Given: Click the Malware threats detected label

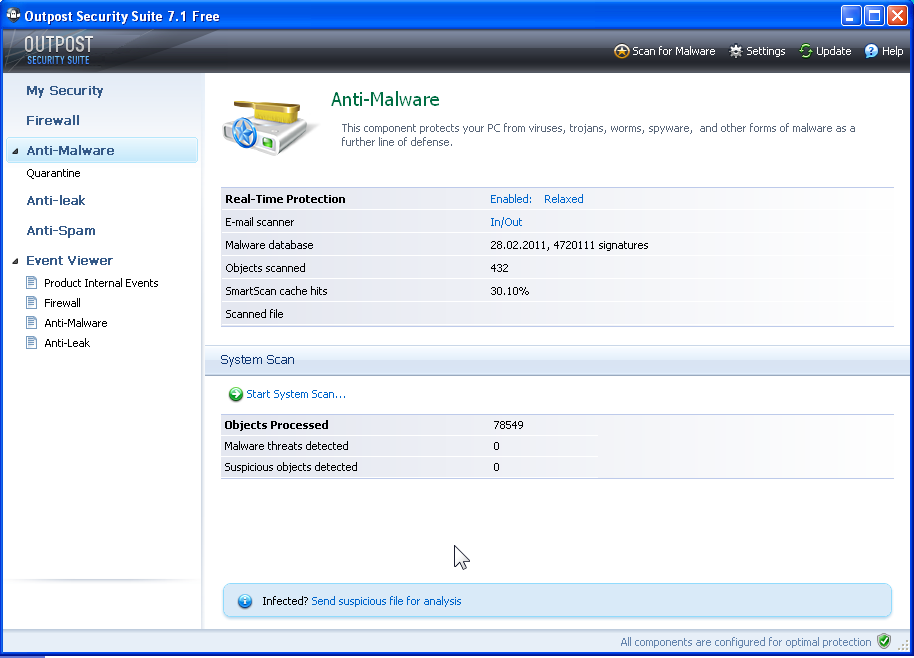Looking at the screenshot, I should coord(286,446).
